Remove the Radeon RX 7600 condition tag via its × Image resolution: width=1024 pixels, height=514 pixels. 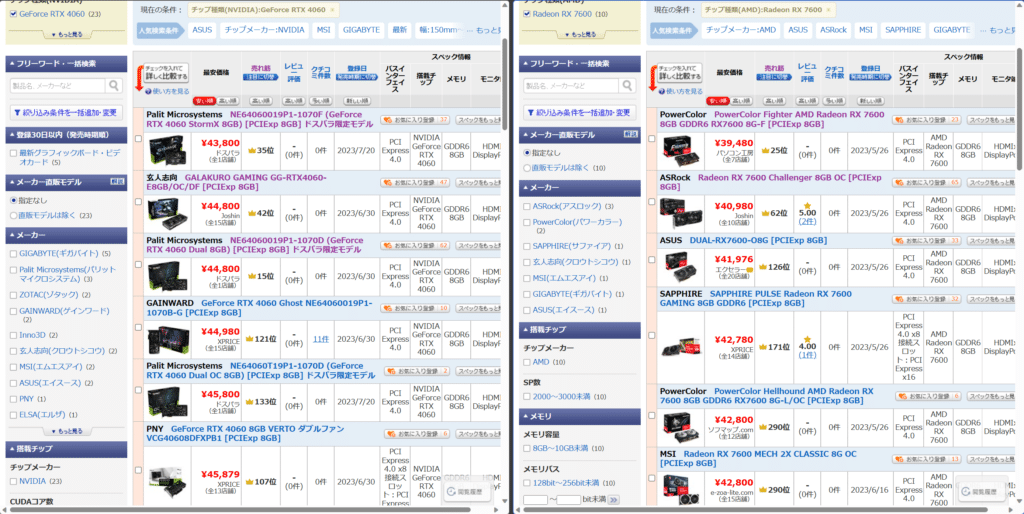point(829,10)
